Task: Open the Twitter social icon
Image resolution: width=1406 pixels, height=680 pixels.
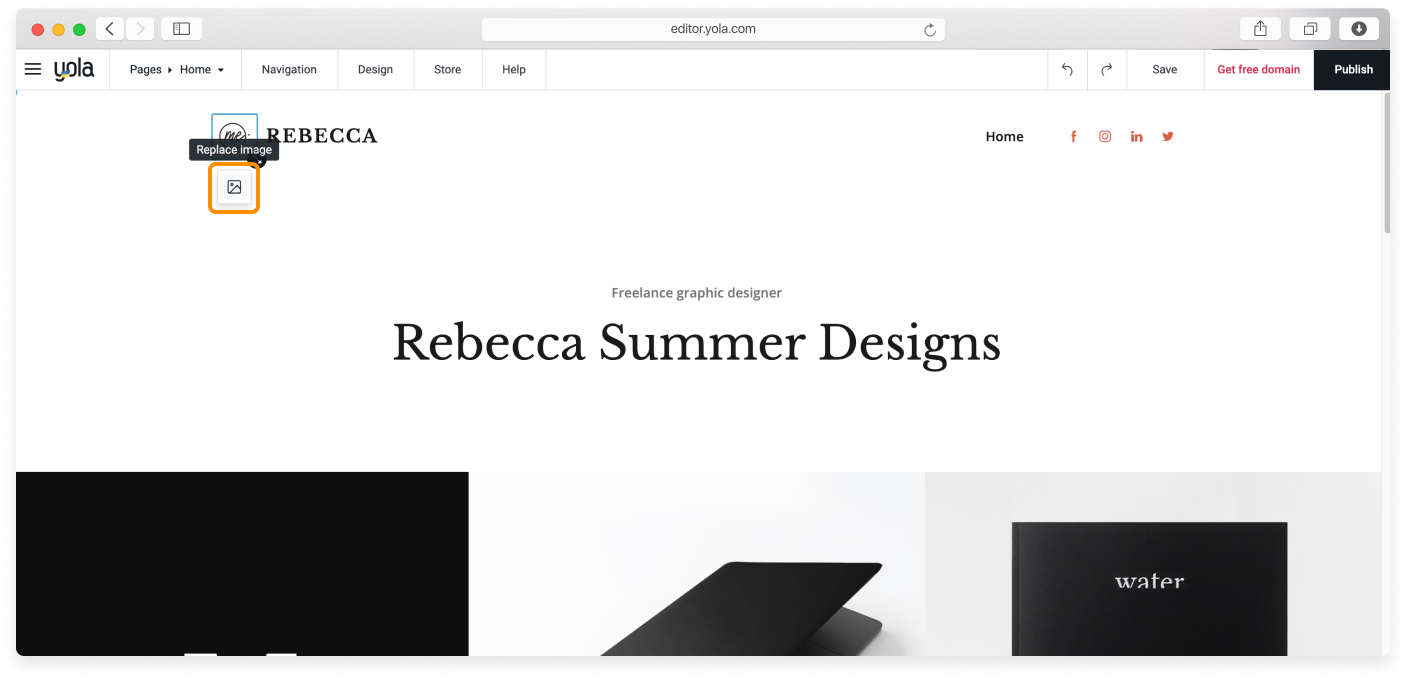Action: 1168,136
